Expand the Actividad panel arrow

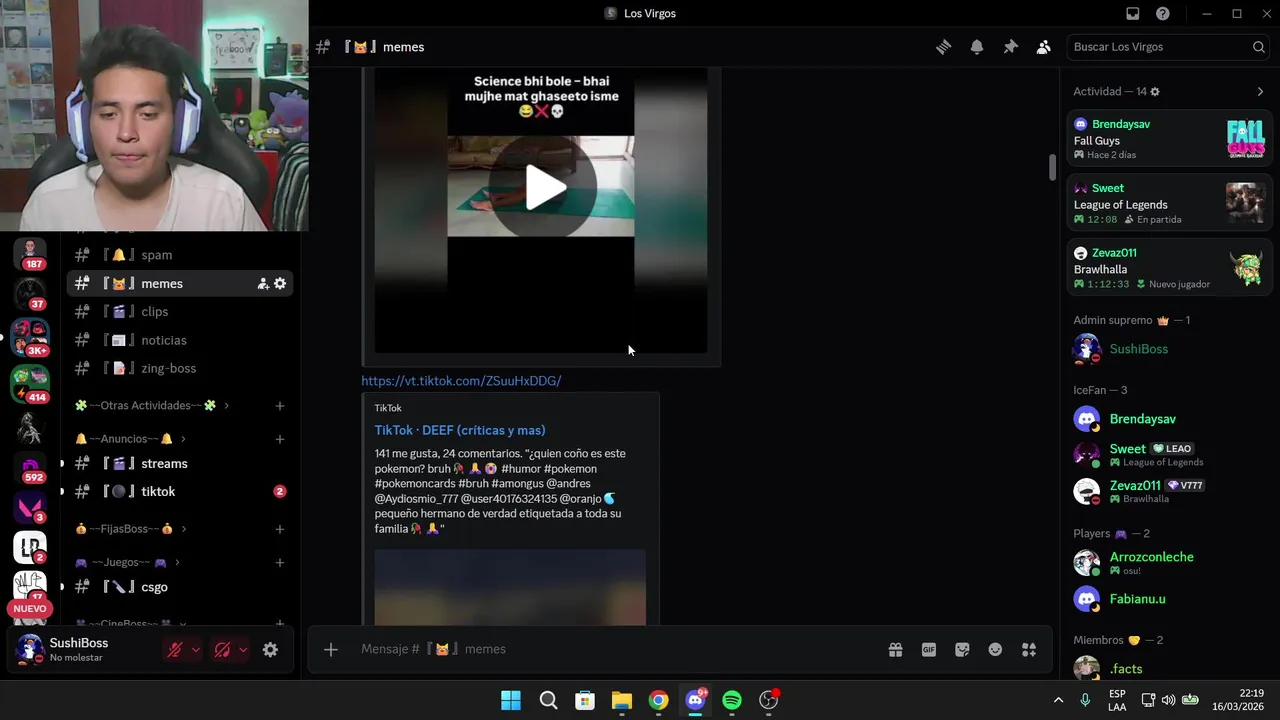point(1260,91)
